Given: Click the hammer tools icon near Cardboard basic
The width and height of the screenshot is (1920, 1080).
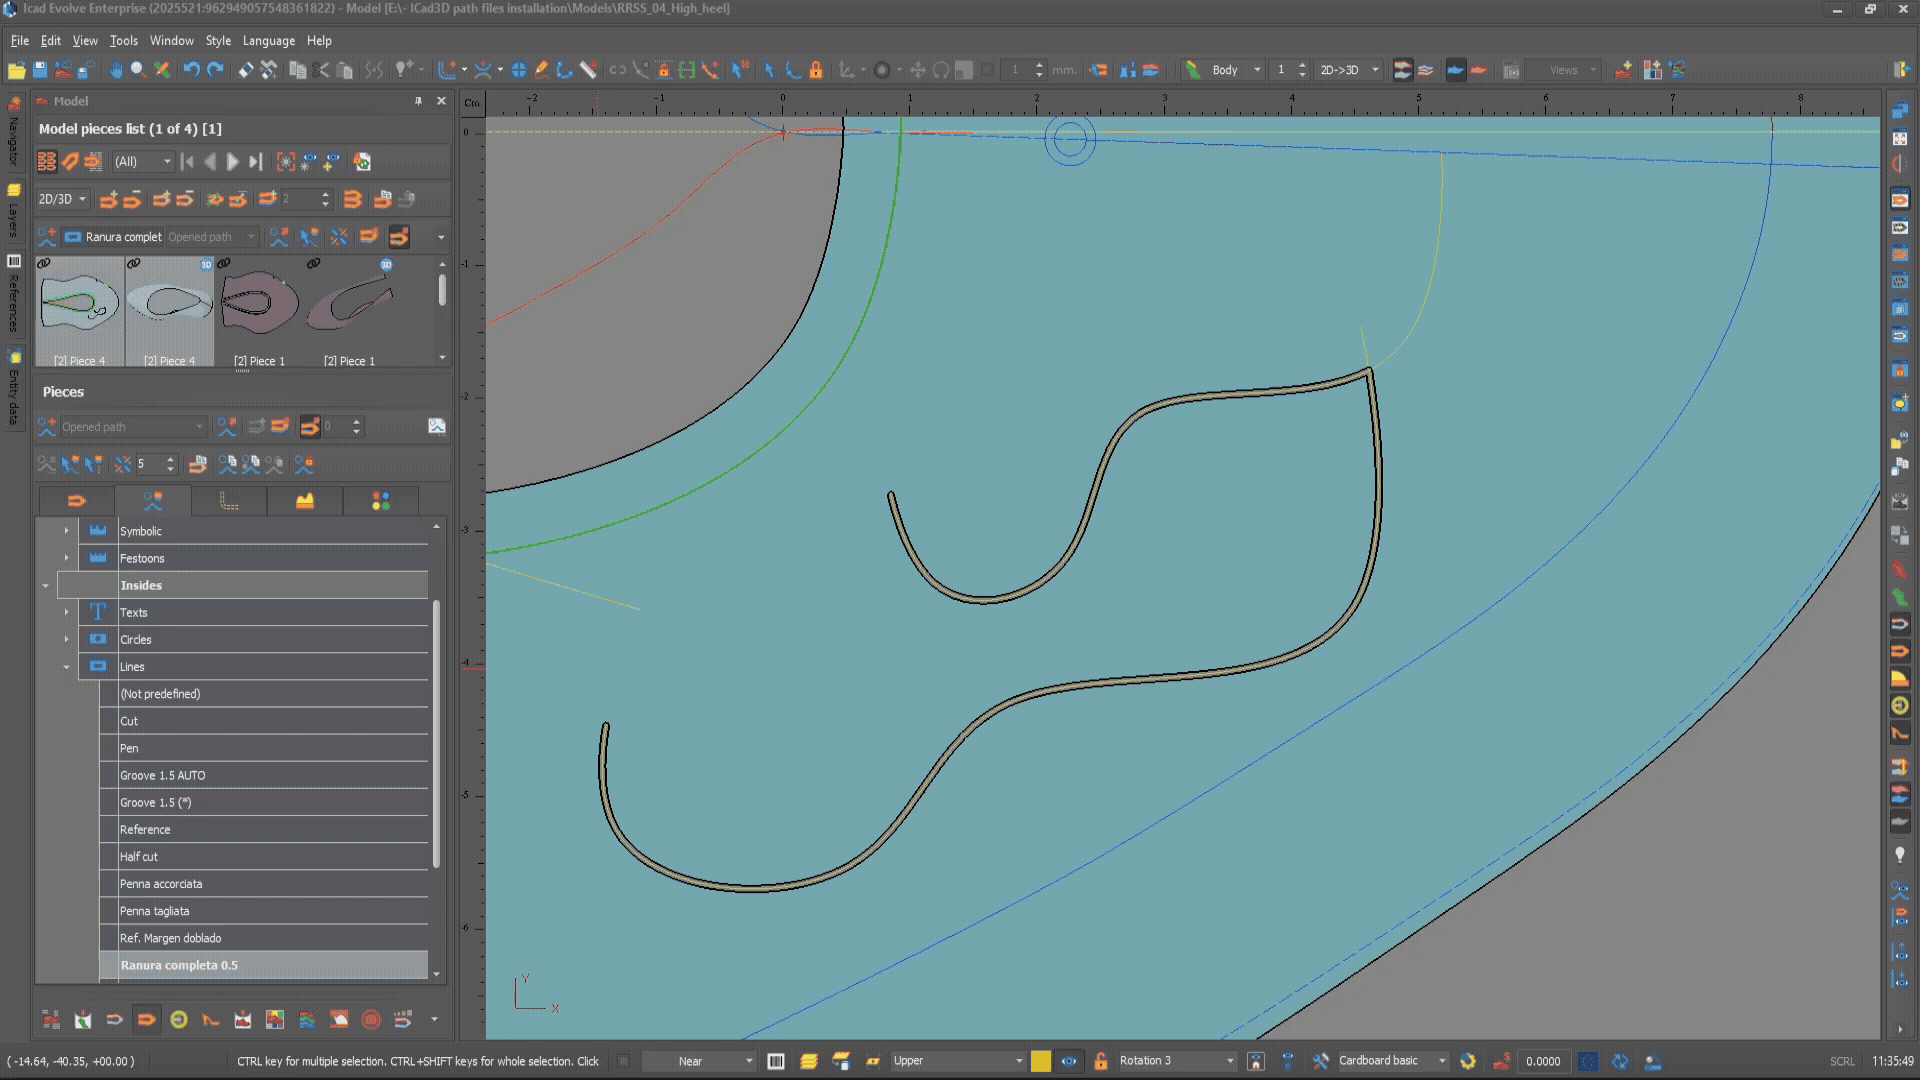Looking at the screenshot, I should click(x=1320, y=1061).
